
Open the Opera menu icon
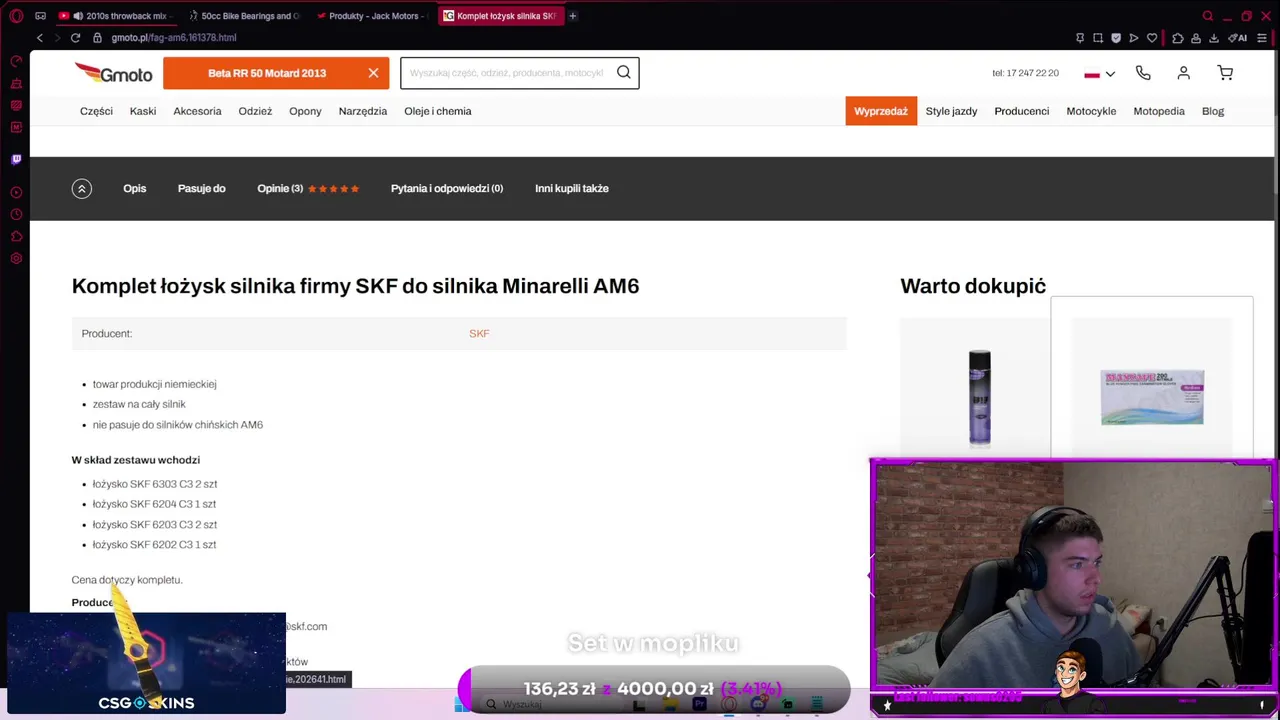tap(16, 16)
